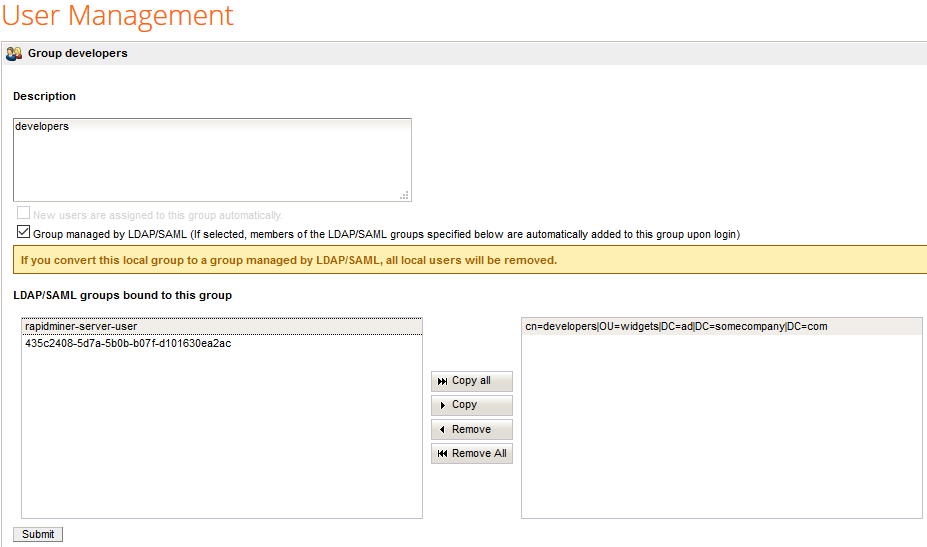The image size is (927, 547).
Task: Click the group users icon beside Group developers
Action: (x=14, y=54)
